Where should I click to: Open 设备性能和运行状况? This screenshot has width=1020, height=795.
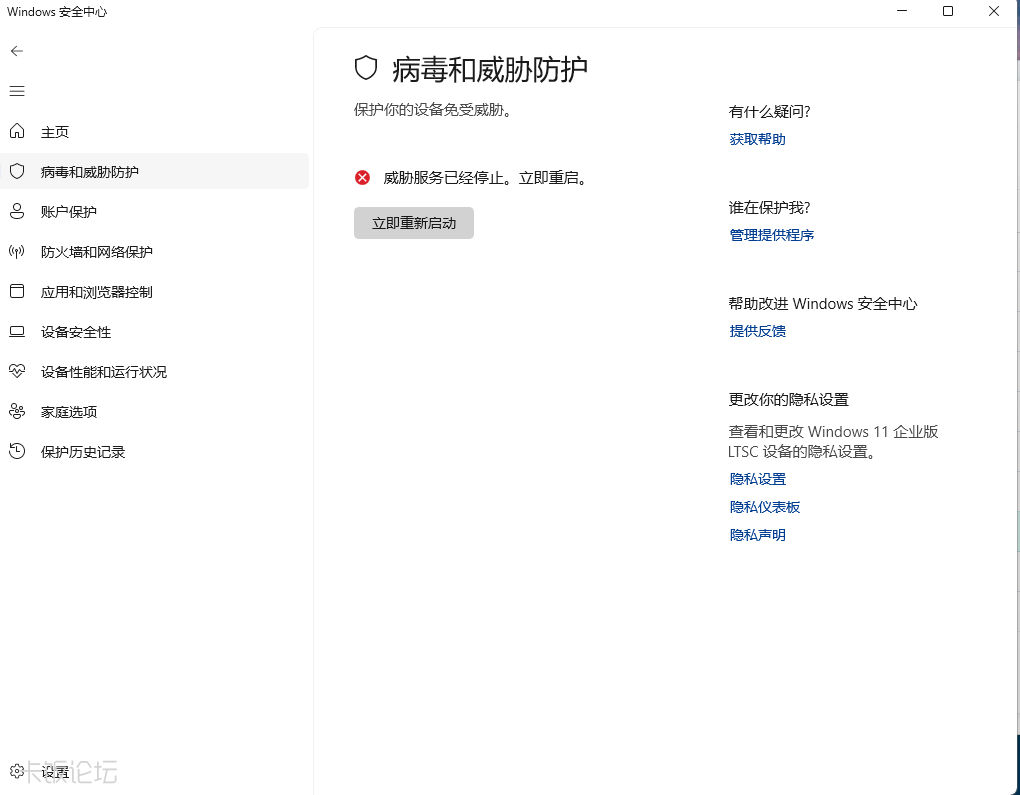tap(154, 371)
